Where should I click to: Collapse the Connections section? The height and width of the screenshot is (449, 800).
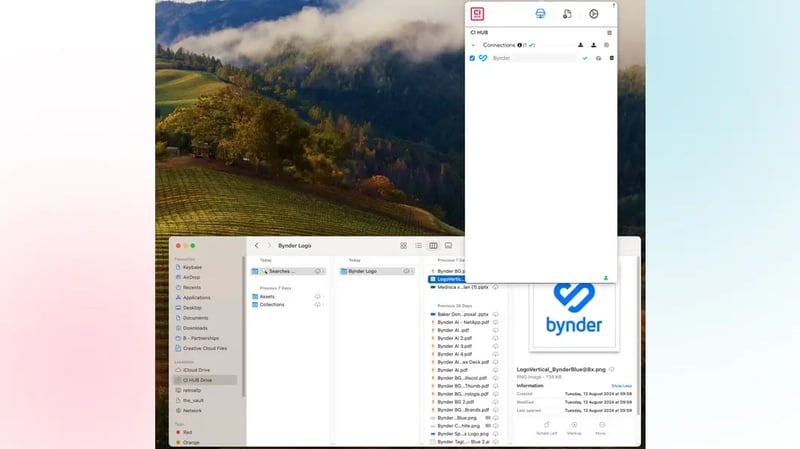click(473, 45)
